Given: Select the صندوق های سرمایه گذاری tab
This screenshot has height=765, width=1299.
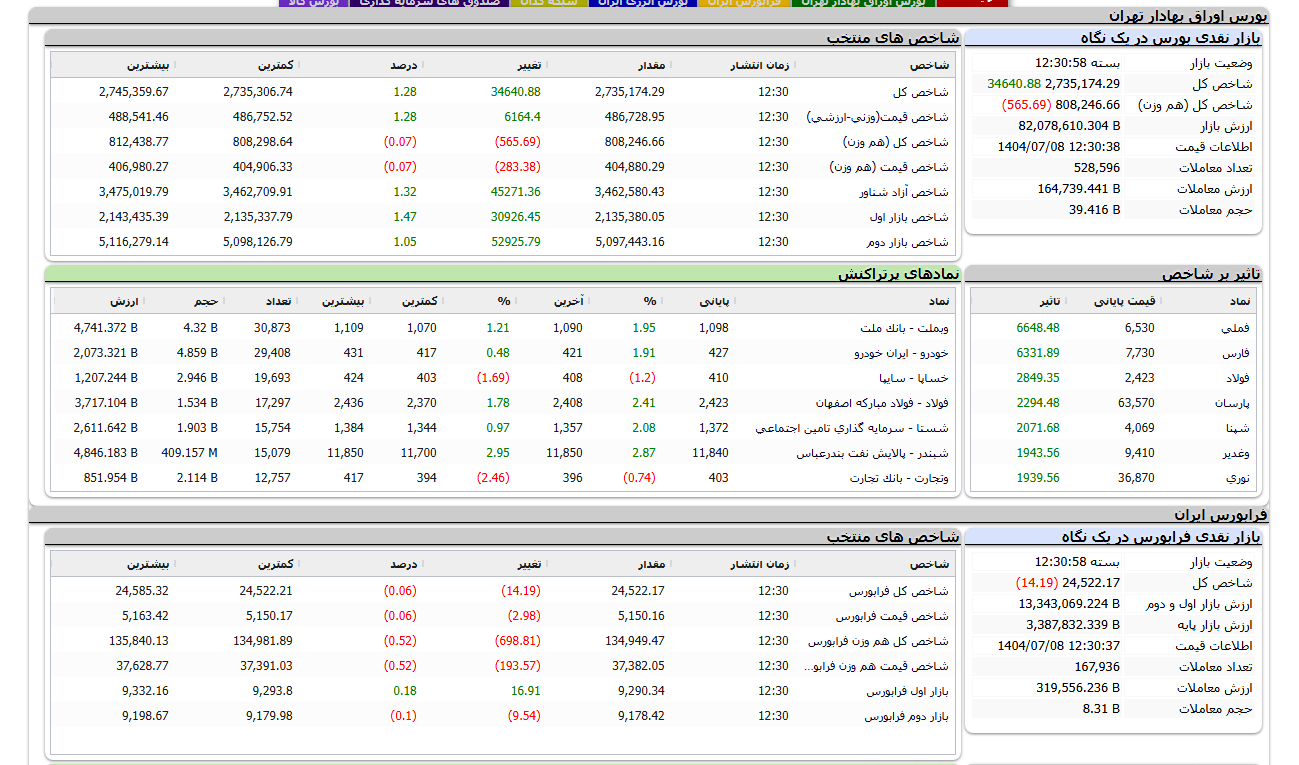Looking at the screenshot, I should (428, 3).
